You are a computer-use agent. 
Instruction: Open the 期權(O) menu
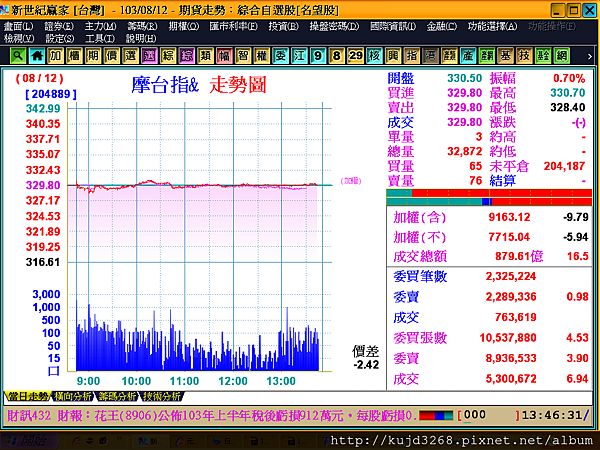coord(184,26)
